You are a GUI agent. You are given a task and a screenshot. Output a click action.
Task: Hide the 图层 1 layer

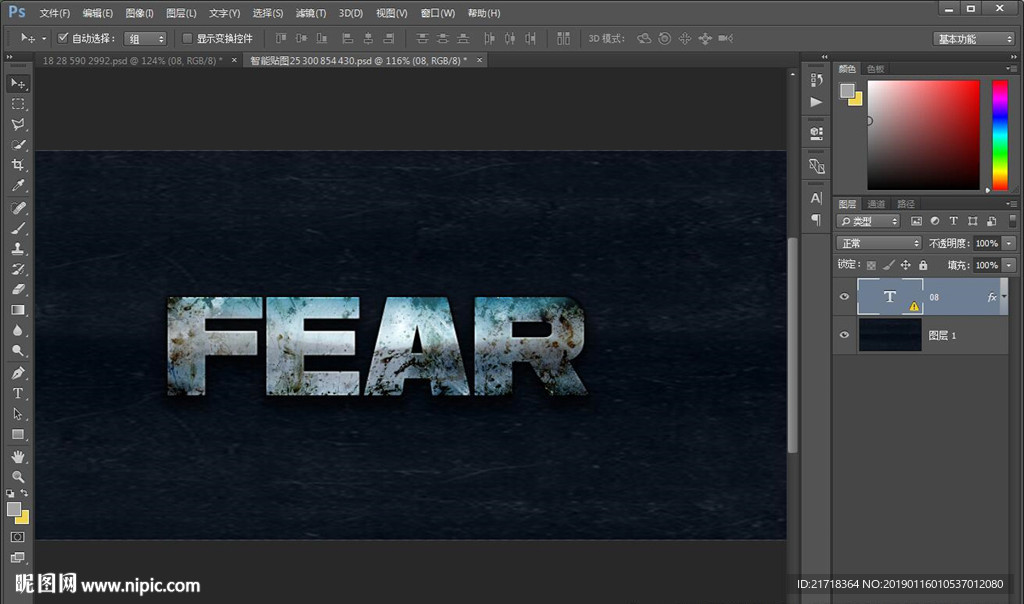click(x=845, y=336)
